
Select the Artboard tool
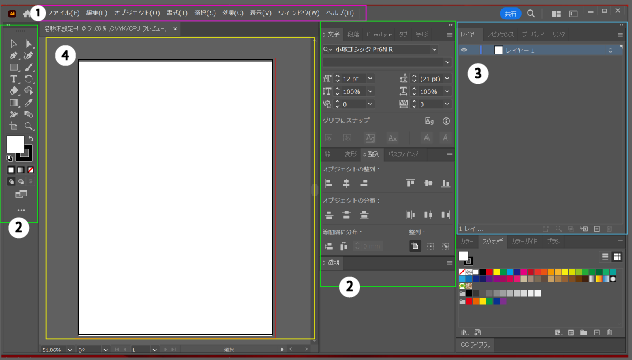(x=13, y=126)
